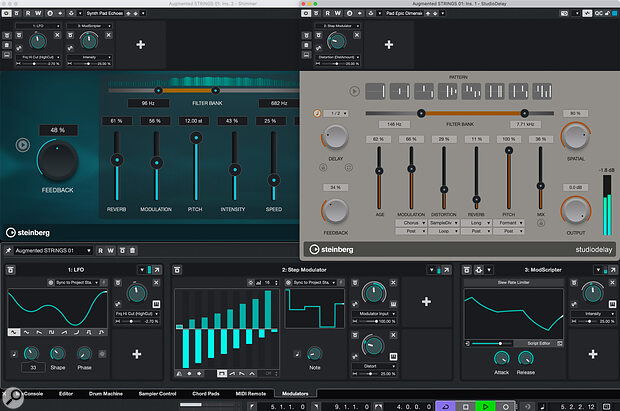Screen dimensions: 620x411
Task: Add new modulation target in ModScripter panel
Action: (x=593, y=354)
